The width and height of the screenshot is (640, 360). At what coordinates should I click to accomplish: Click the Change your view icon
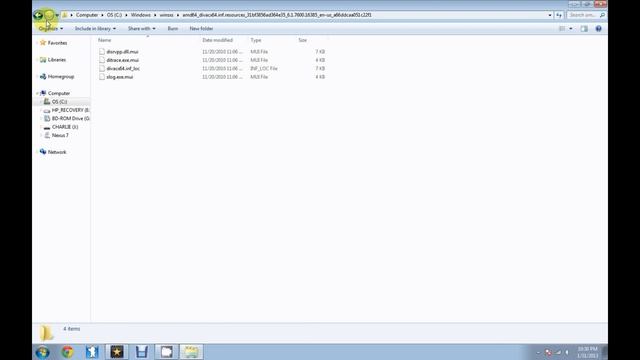pyautogui.click(x=562, y=29)
